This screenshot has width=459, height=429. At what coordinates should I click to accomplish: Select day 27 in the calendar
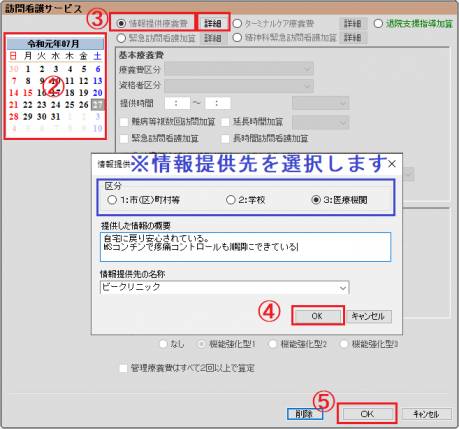98,105
